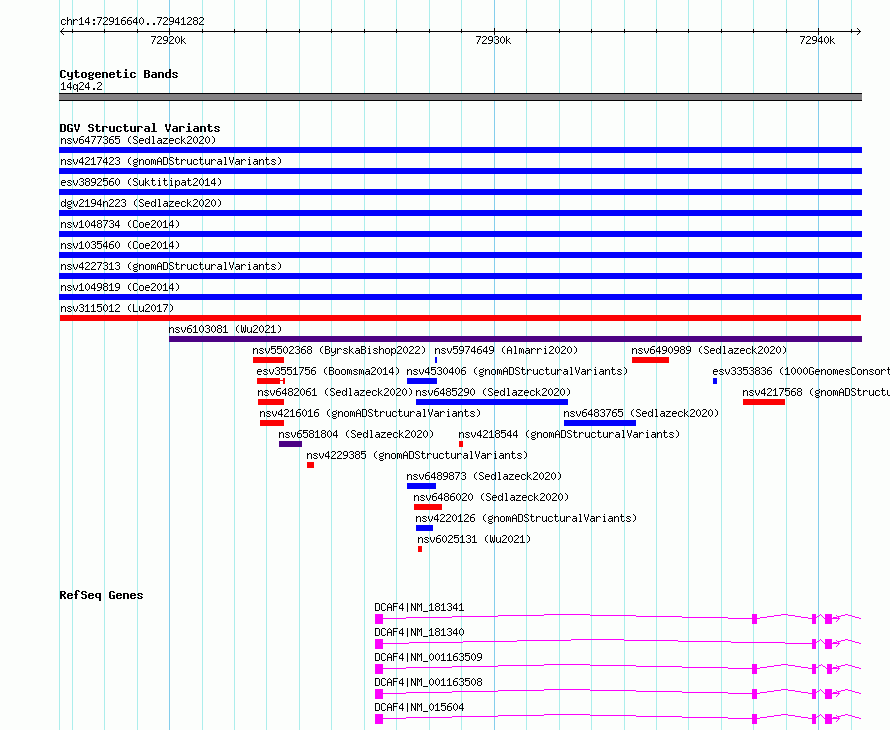This screenshot has width=890, height=730.
Task: Select red bar under nsv6490989 (Sedlazeck2020)
Action: [650, 360]
